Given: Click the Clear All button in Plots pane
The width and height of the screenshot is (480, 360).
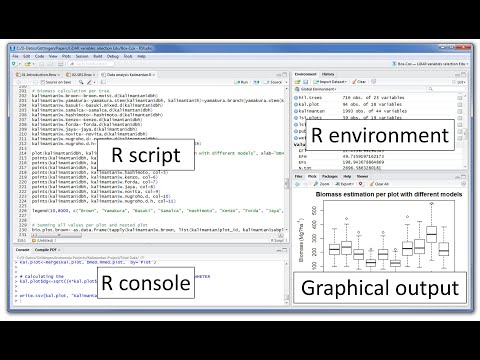Looking at the screenshot, I should [x=379, y=184].
